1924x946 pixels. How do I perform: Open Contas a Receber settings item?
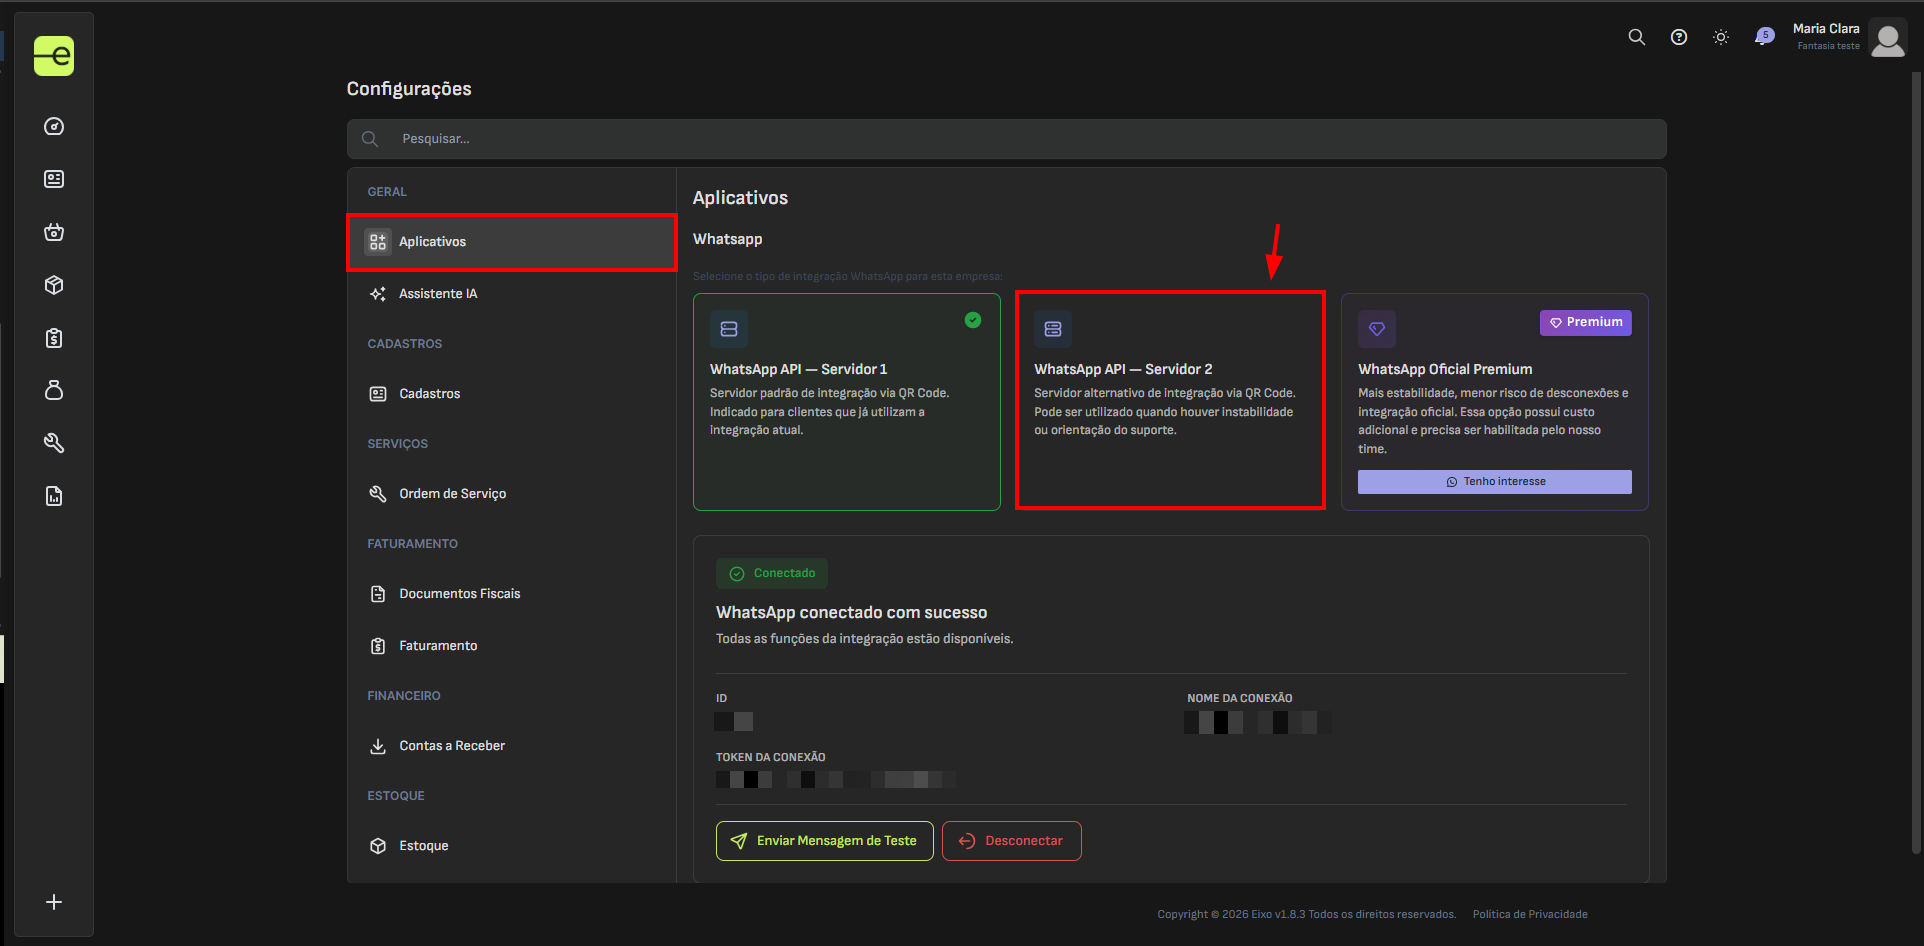(512, 746)
